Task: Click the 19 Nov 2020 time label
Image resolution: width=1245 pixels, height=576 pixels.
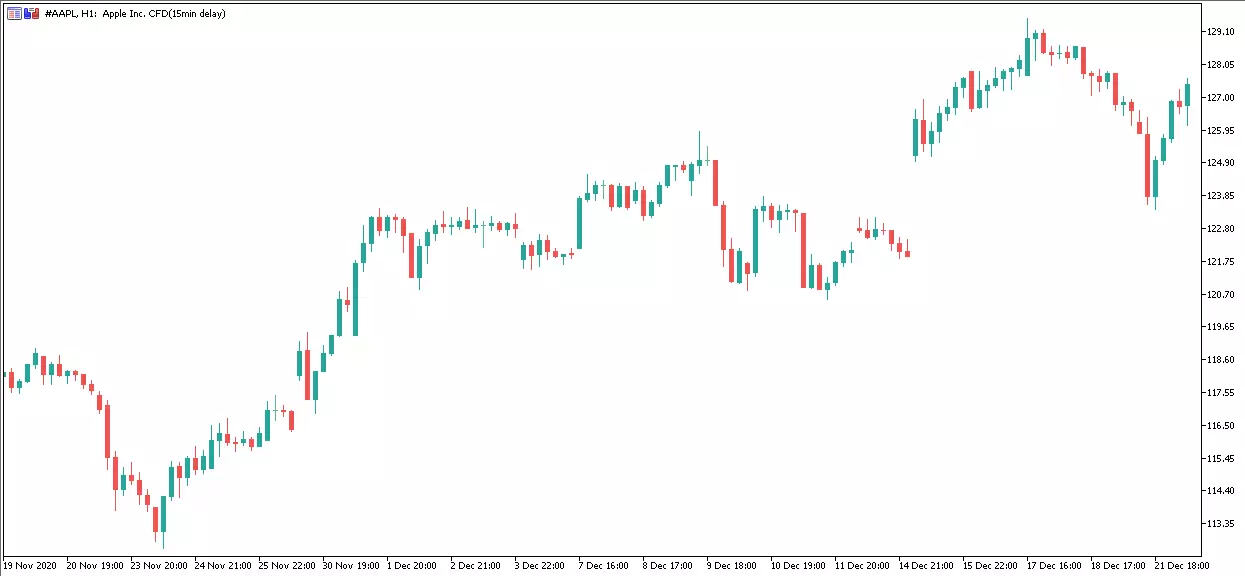Action: (x=31, y=566)
